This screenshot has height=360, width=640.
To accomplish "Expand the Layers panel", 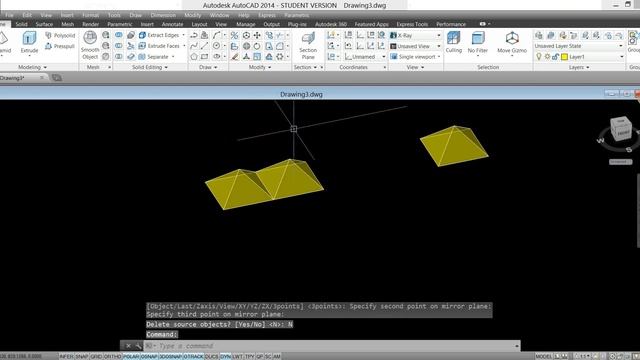I will tap(579, 67).
